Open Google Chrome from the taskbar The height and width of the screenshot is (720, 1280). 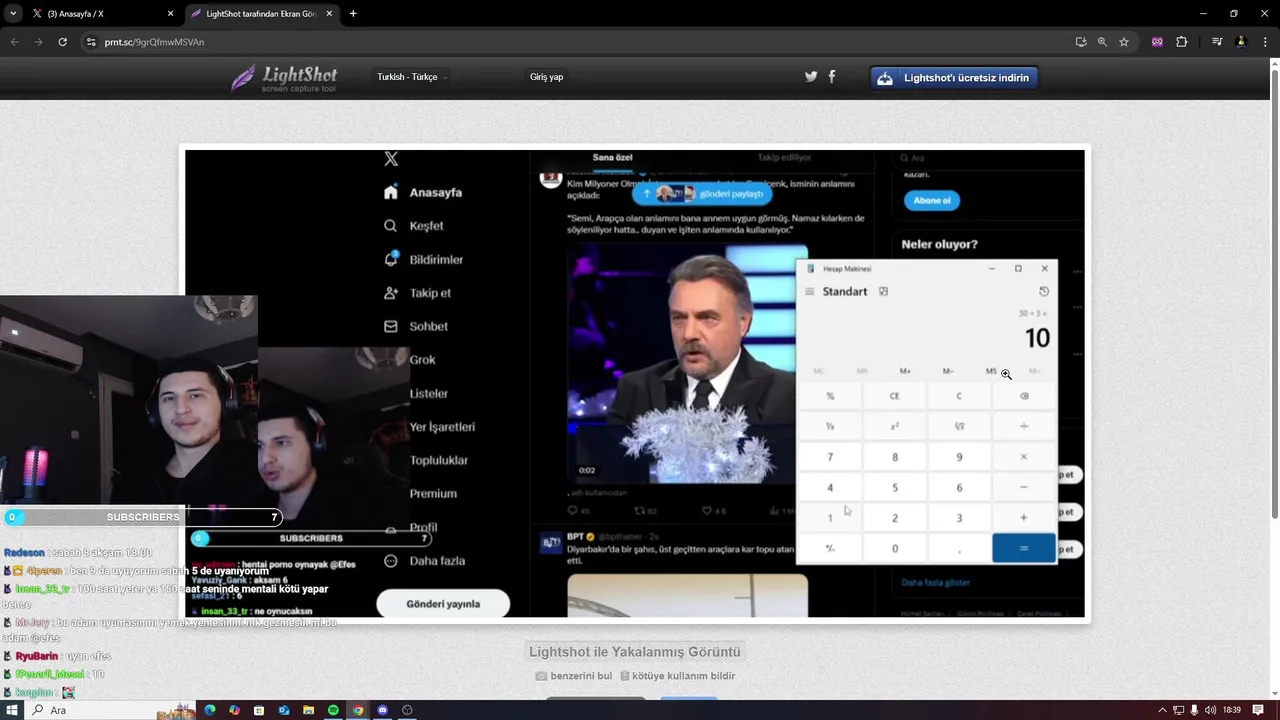click(x=358, y=710)
